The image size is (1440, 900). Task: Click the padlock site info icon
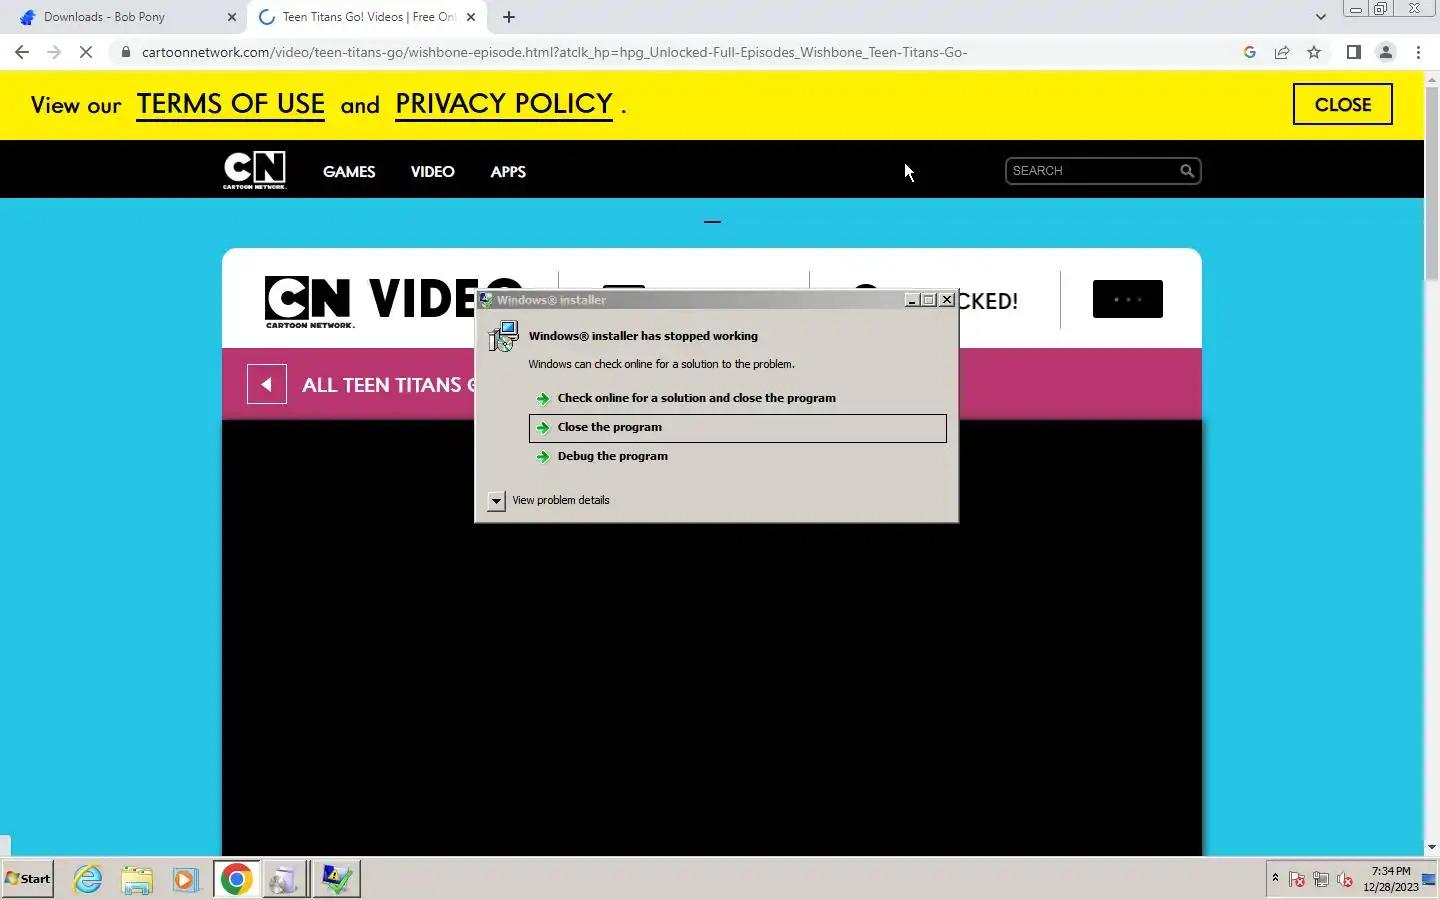[x=125, y=52]
